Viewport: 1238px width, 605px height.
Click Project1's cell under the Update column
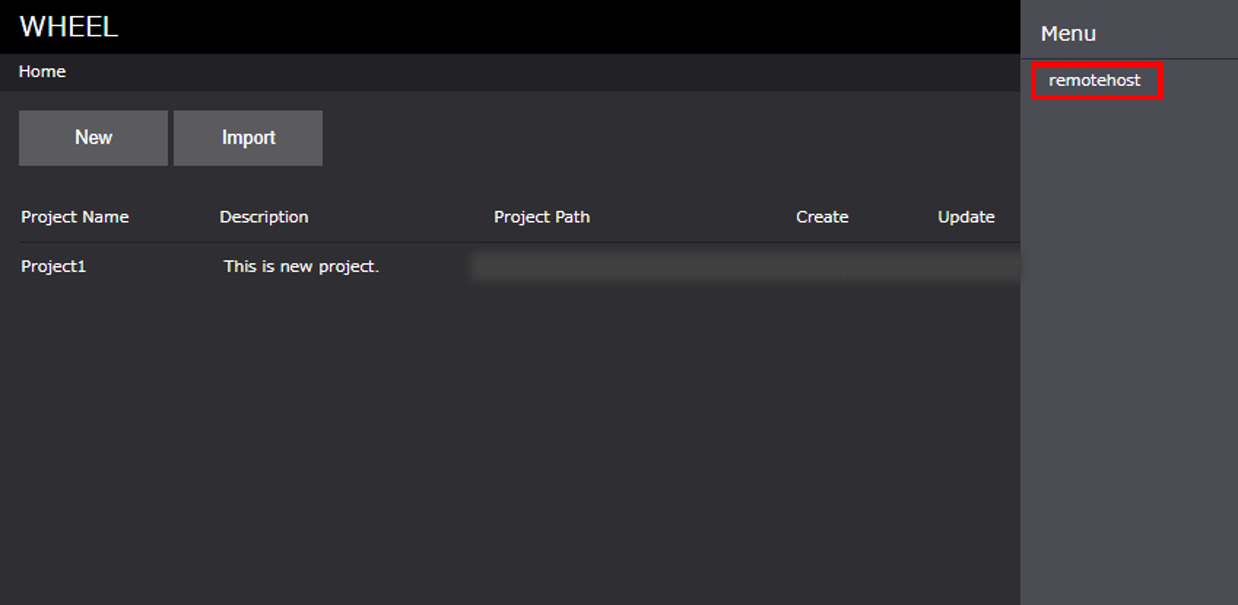click(x=966, y=267)
